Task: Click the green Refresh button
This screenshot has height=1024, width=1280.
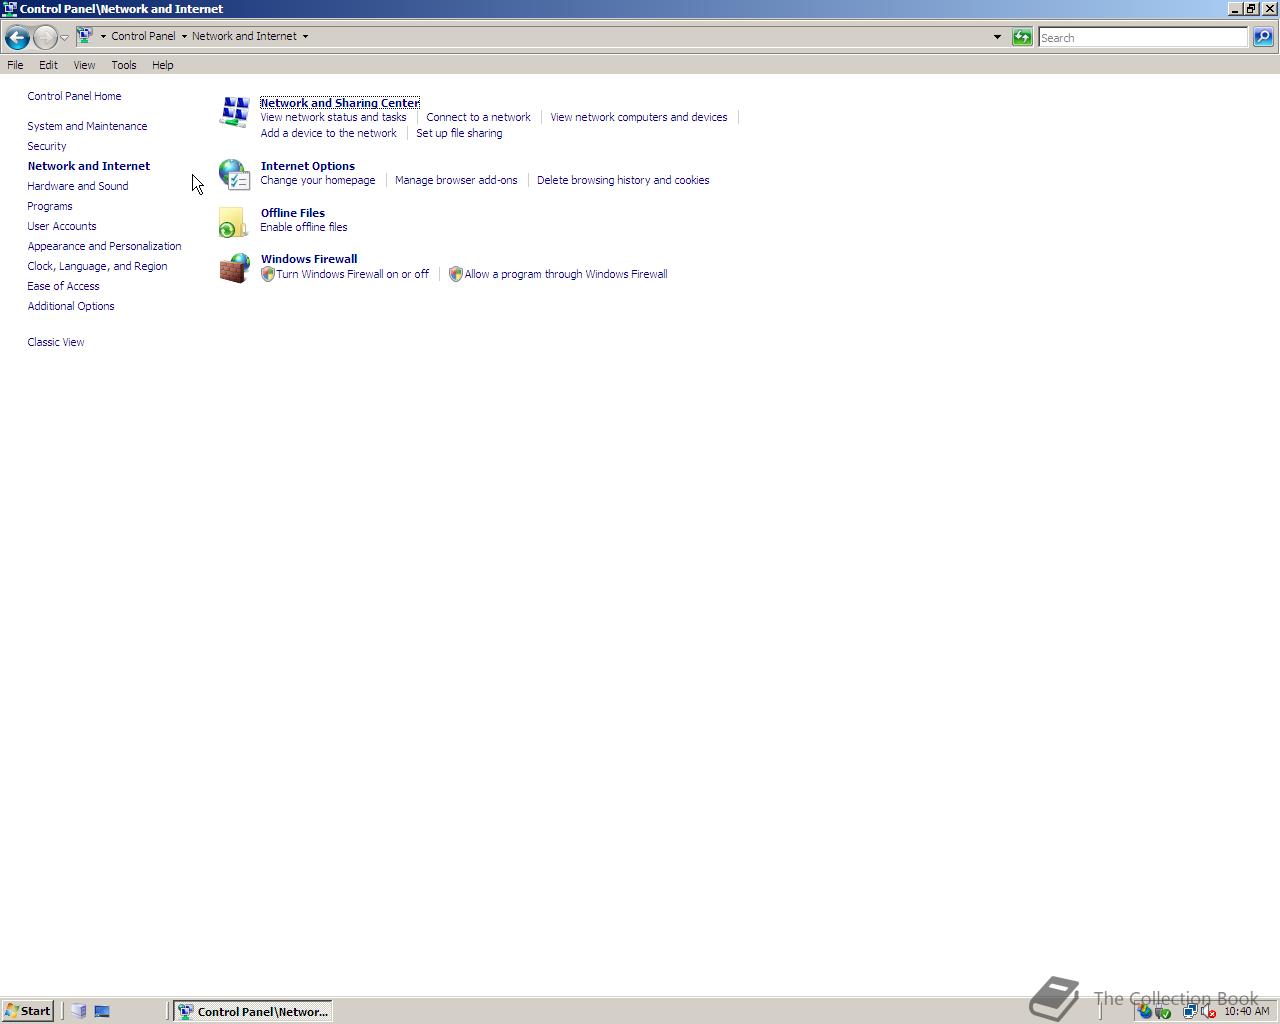Action: tap(1022, 37)
